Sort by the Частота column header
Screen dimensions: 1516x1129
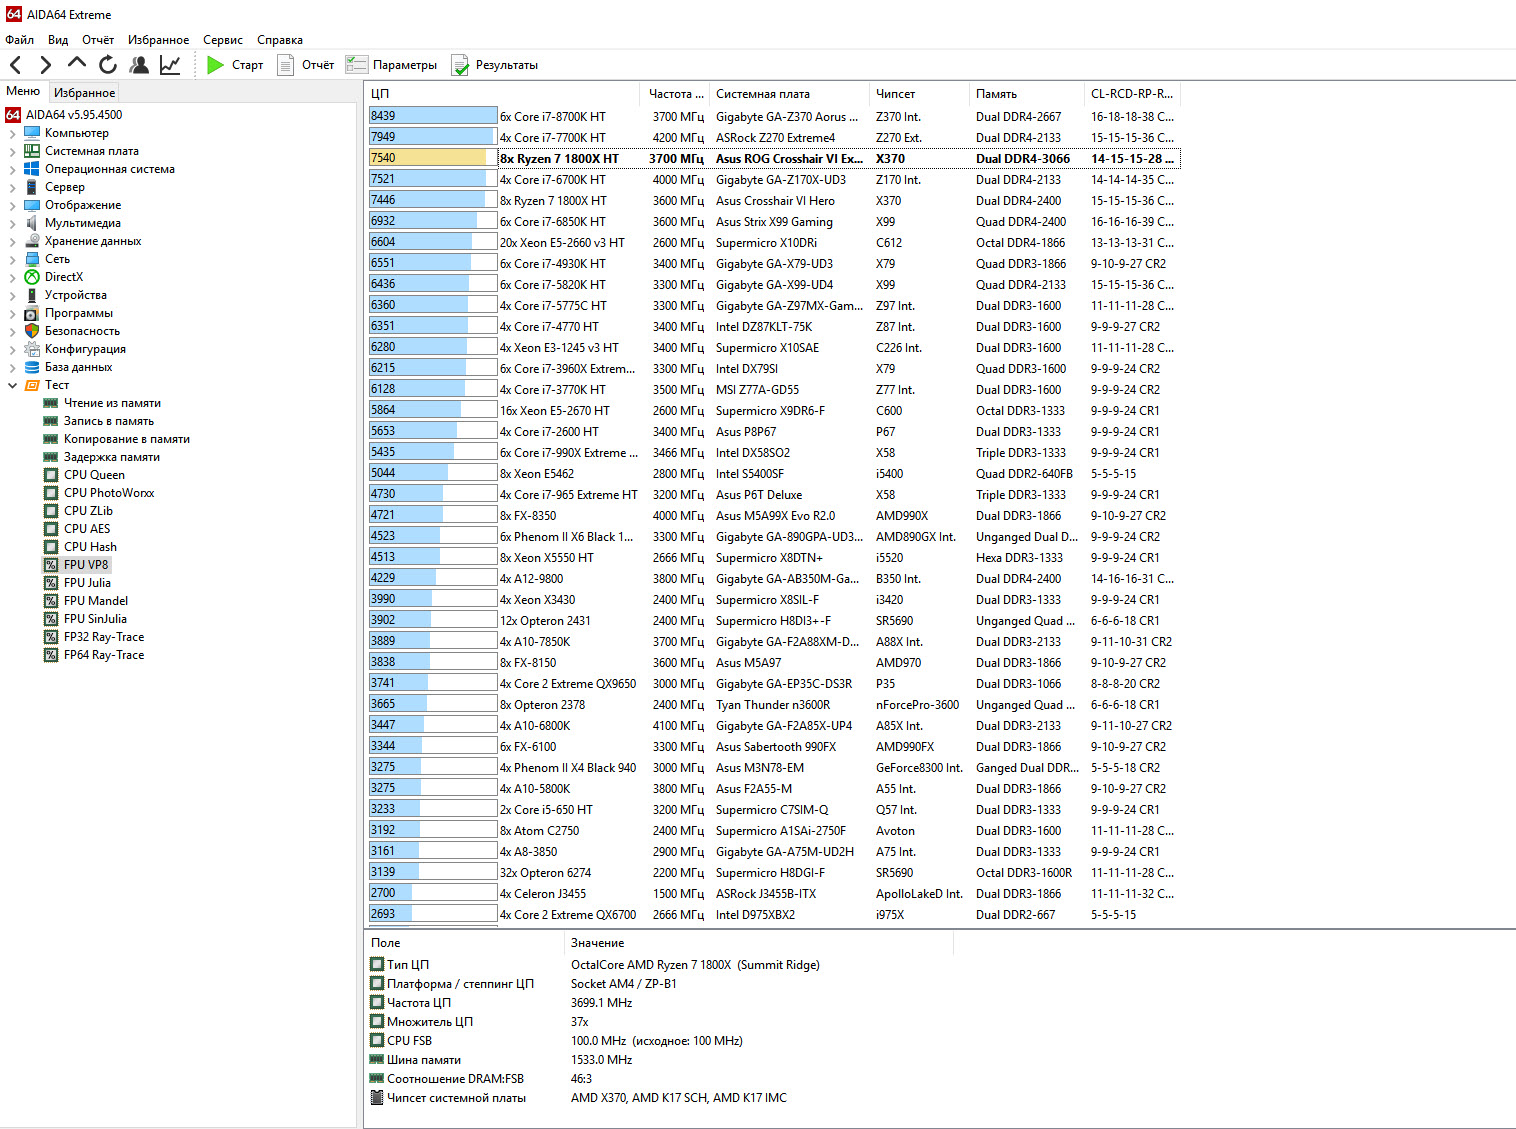point(674,94)
